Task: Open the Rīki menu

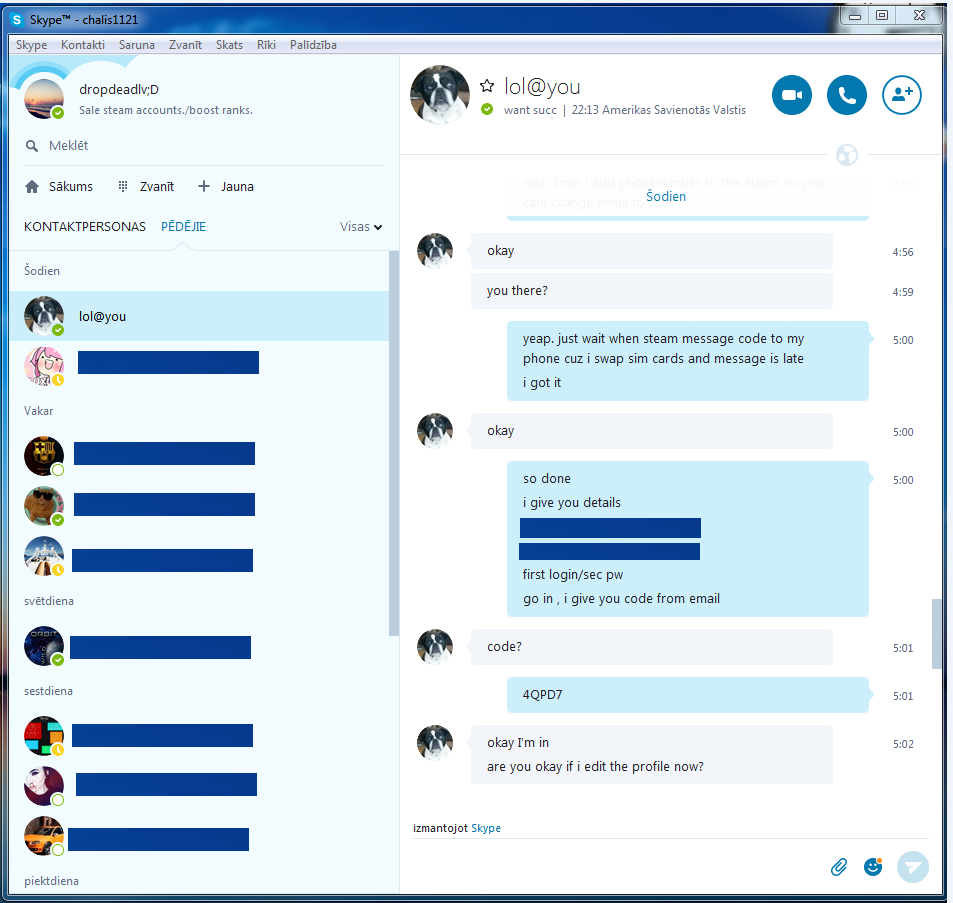Action: pos(266,45)
